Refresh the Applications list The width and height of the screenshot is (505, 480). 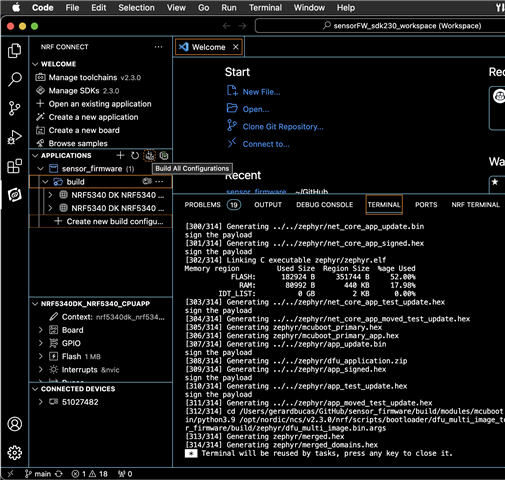[x=135, y=155]
